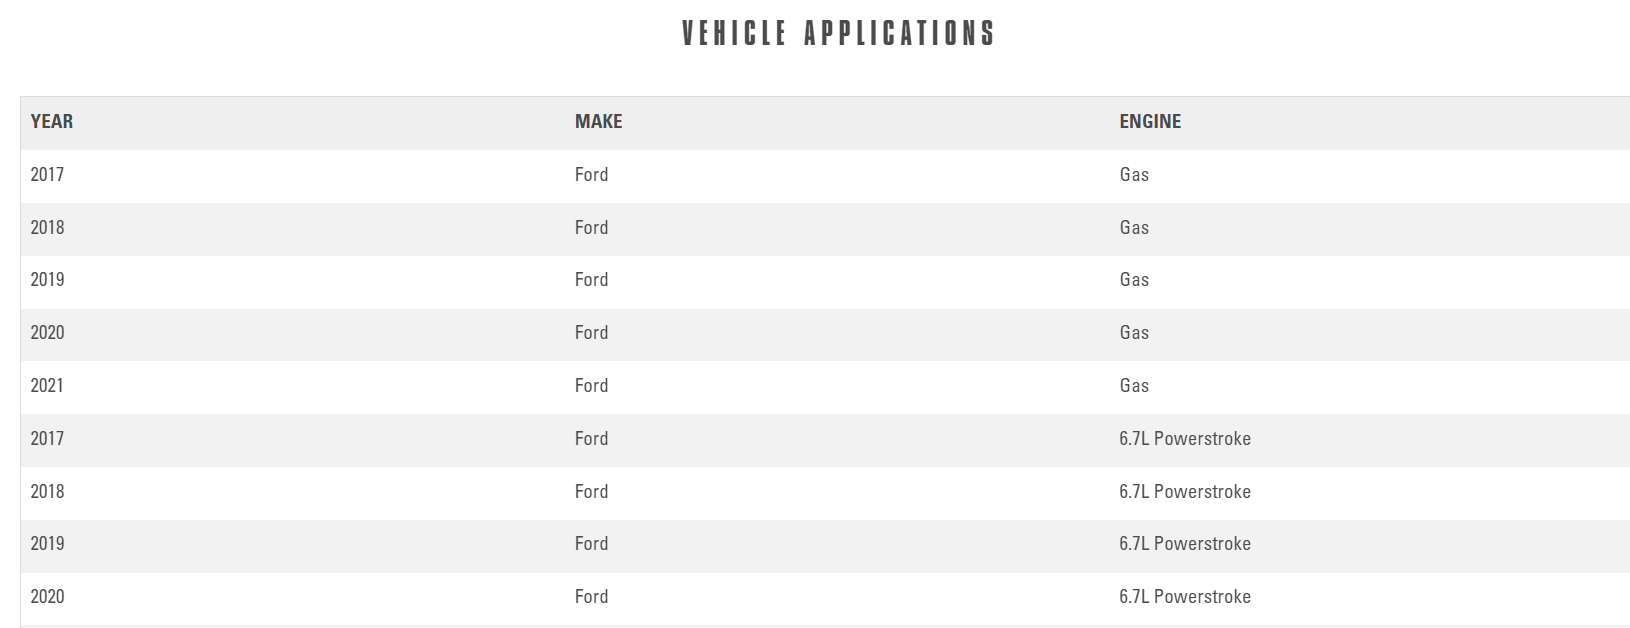Screen dimensions: 1630x628
Task: Click the MAKE column header
Action: 598,122
